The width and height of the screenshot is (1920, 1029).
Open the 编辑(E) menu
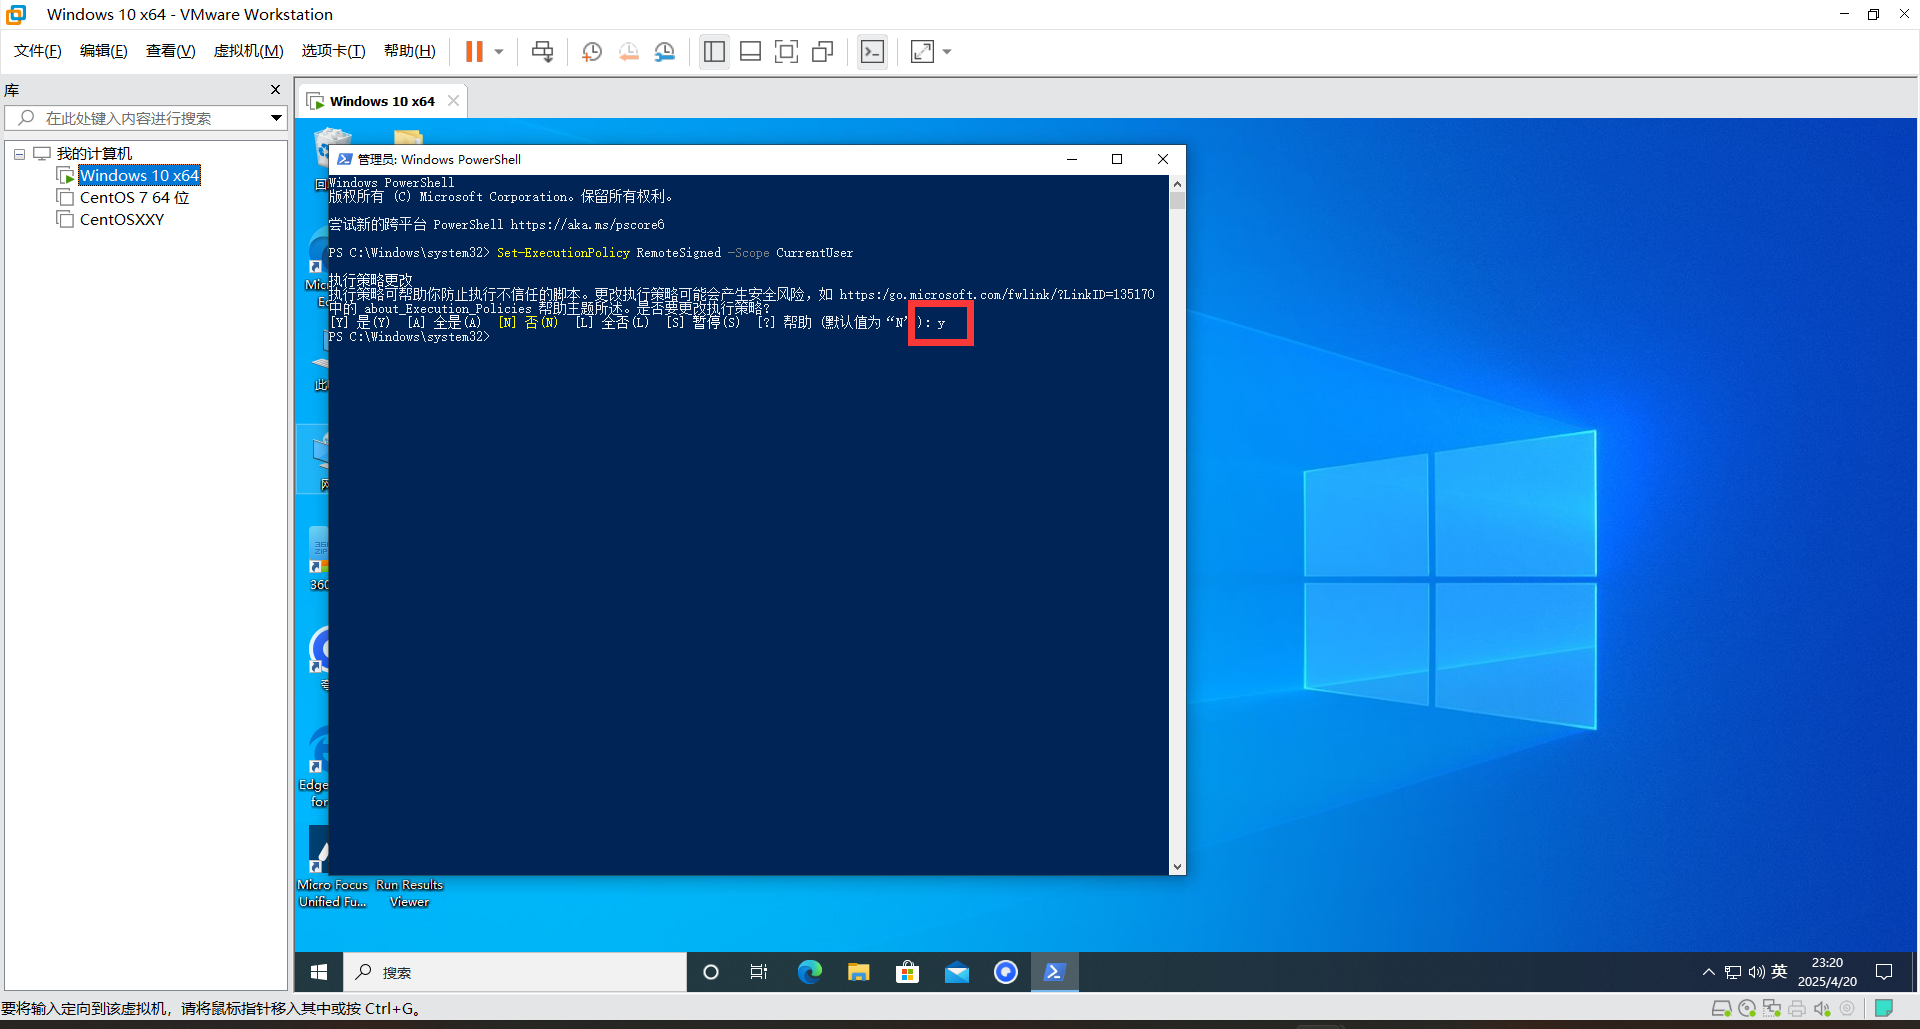(x=104, y=51)
